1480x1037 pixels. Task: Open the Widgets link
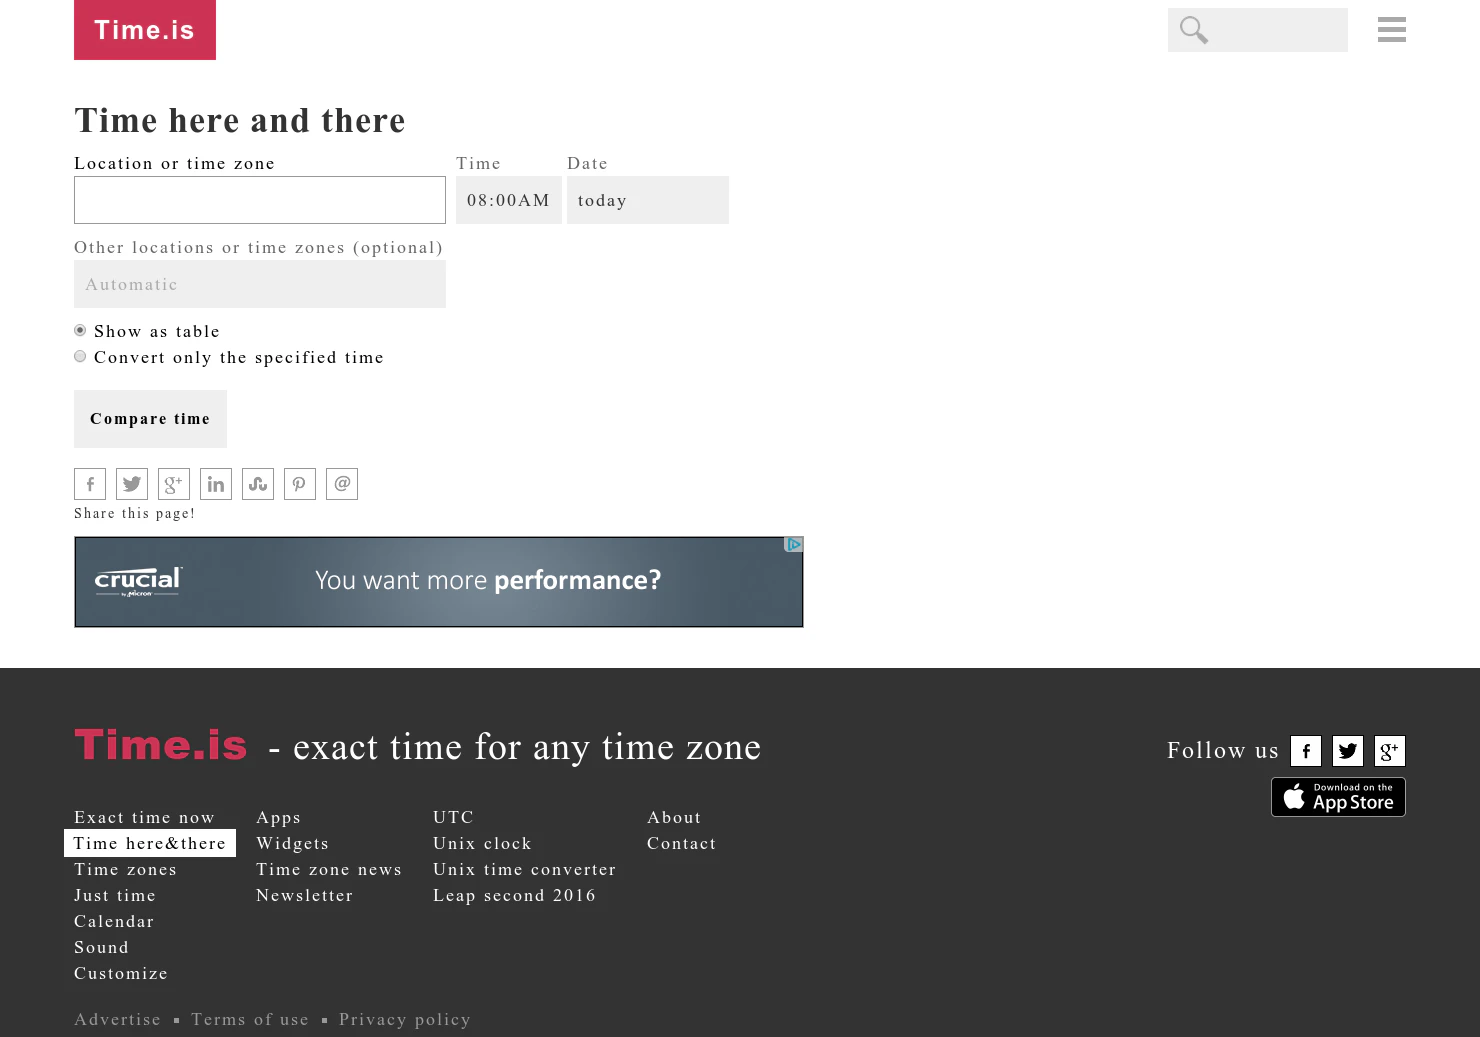293,843
